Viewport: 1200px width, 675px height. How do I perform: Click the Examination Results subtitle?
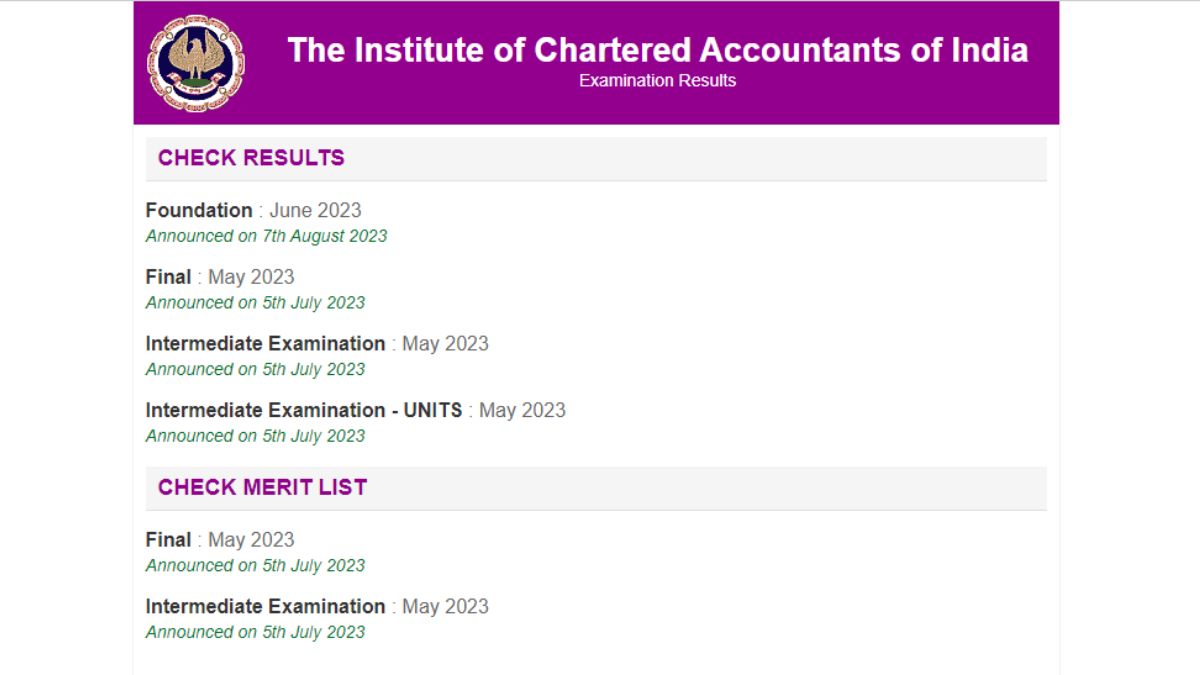point(655,81)
